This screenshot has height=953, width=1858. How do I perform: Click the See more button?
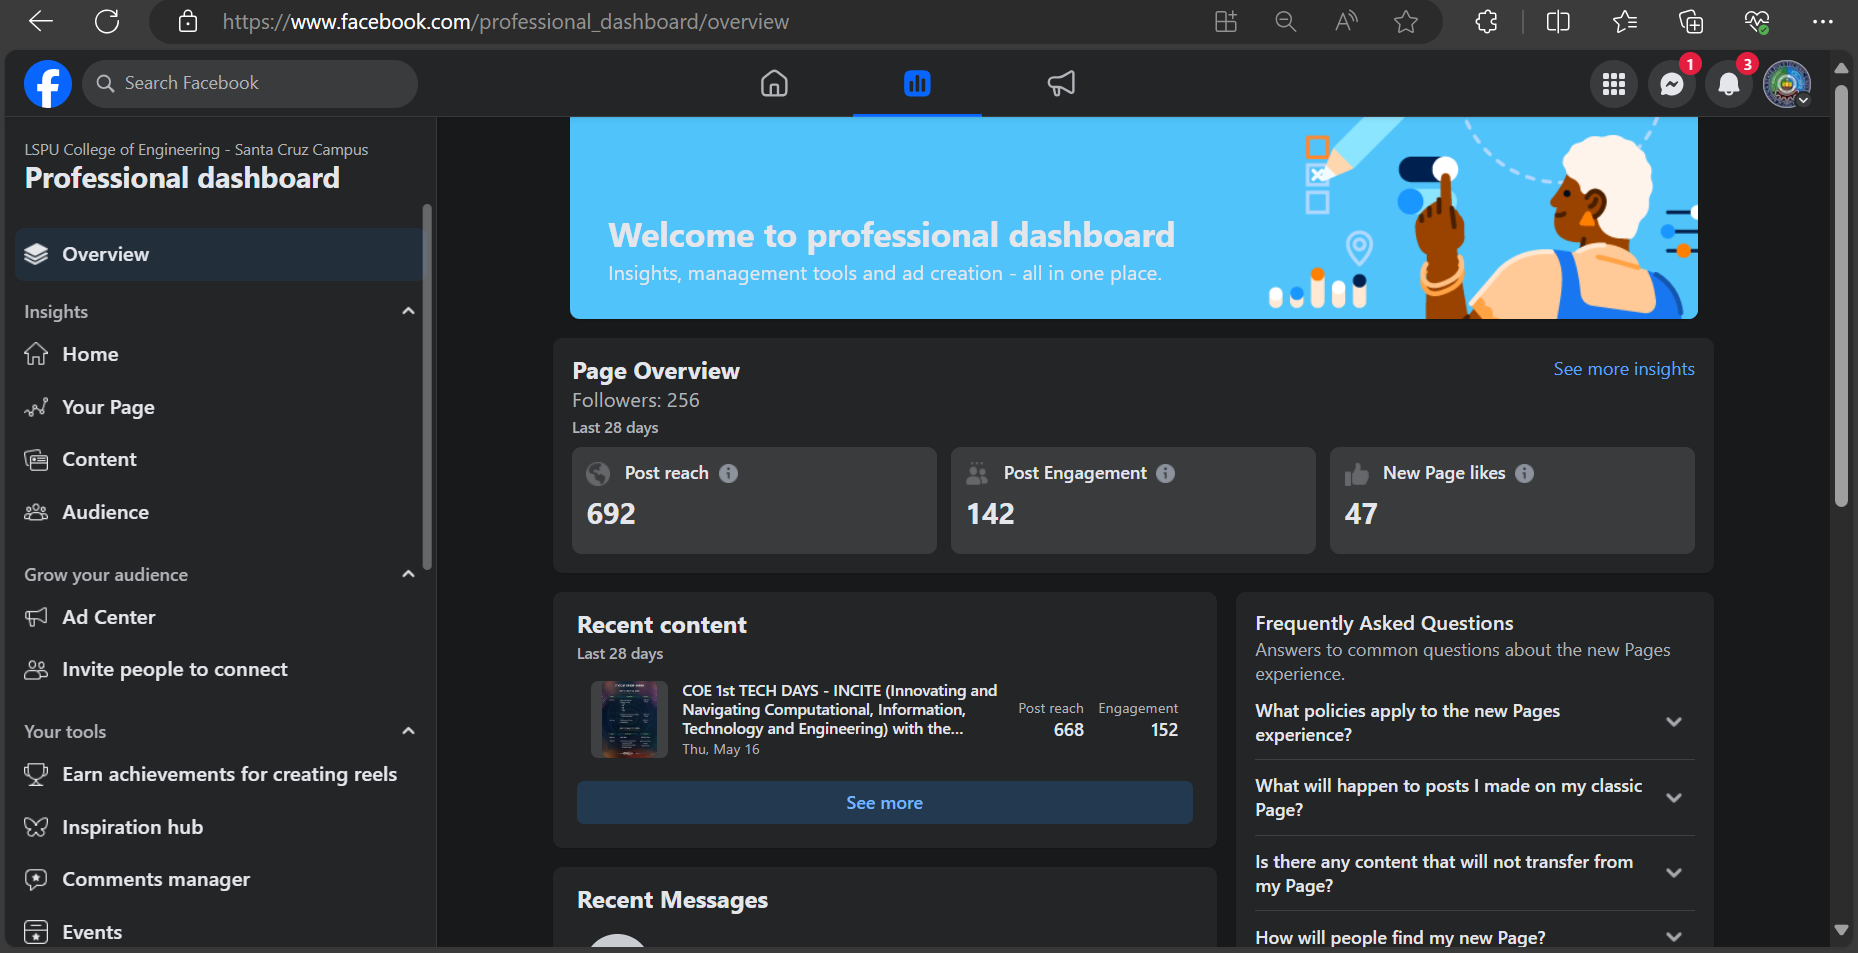(884, 803)
